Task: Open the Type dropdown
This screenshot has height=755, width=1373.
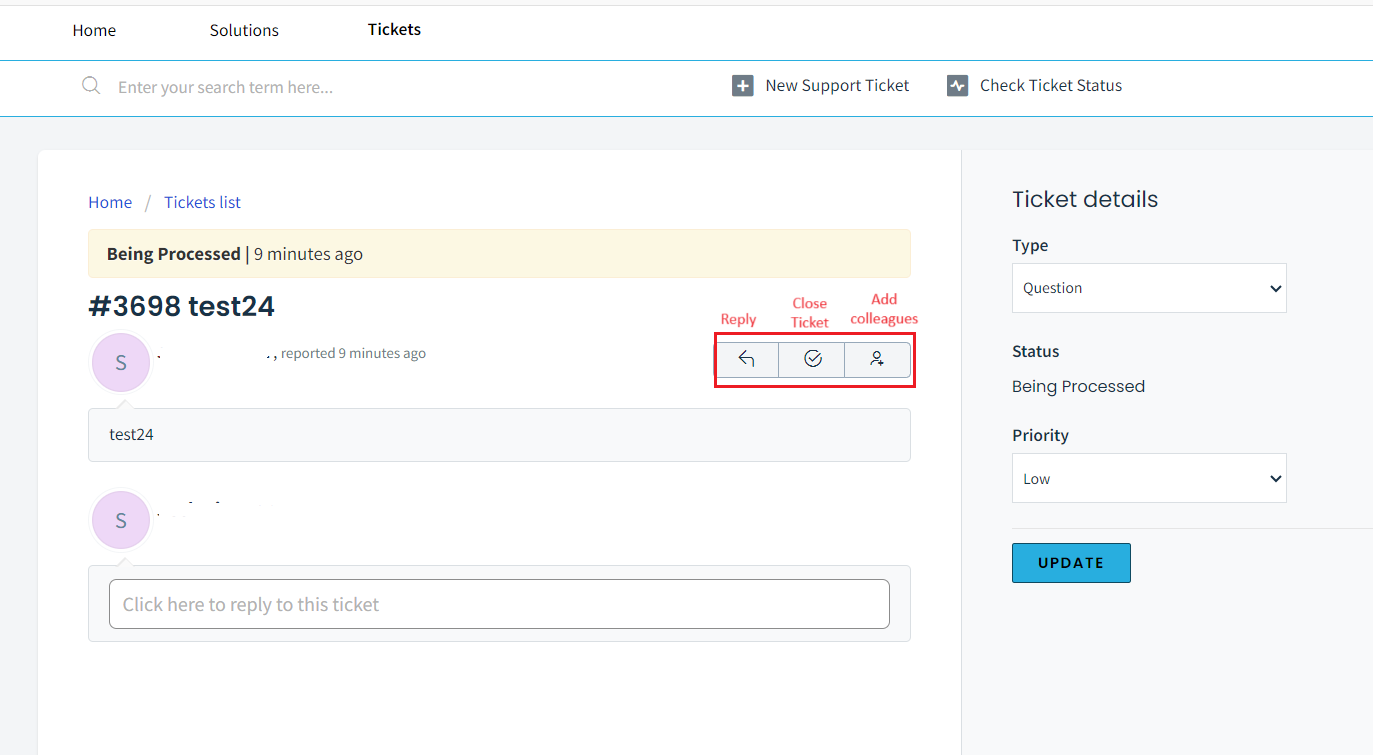Action: coord(1149,288)
